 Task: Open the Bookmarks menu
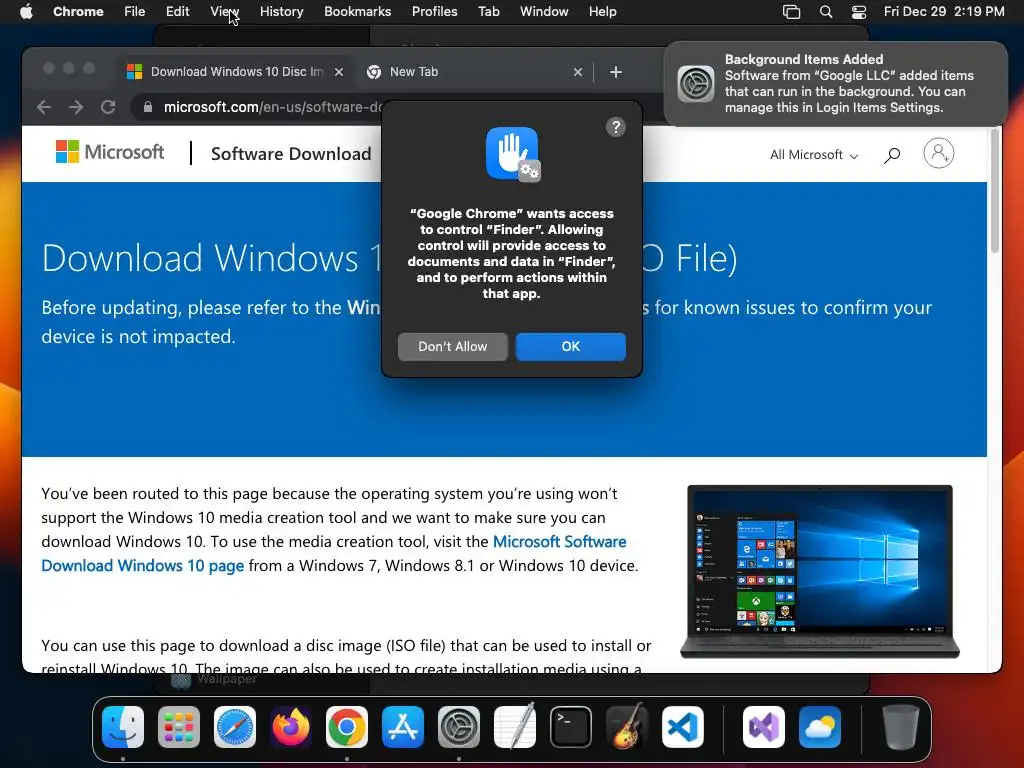click(x=357, y=11)
